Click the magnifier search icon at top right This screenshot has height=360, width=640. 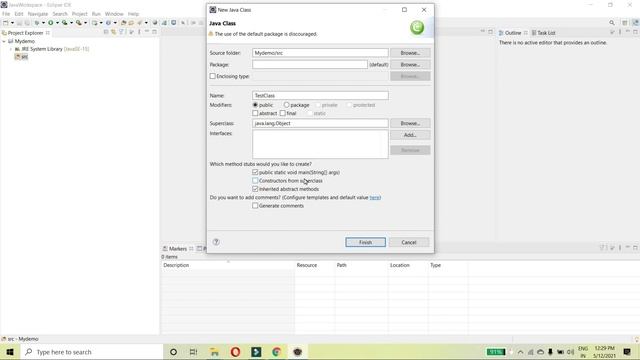pyautogui.click(x=612, y=23)
